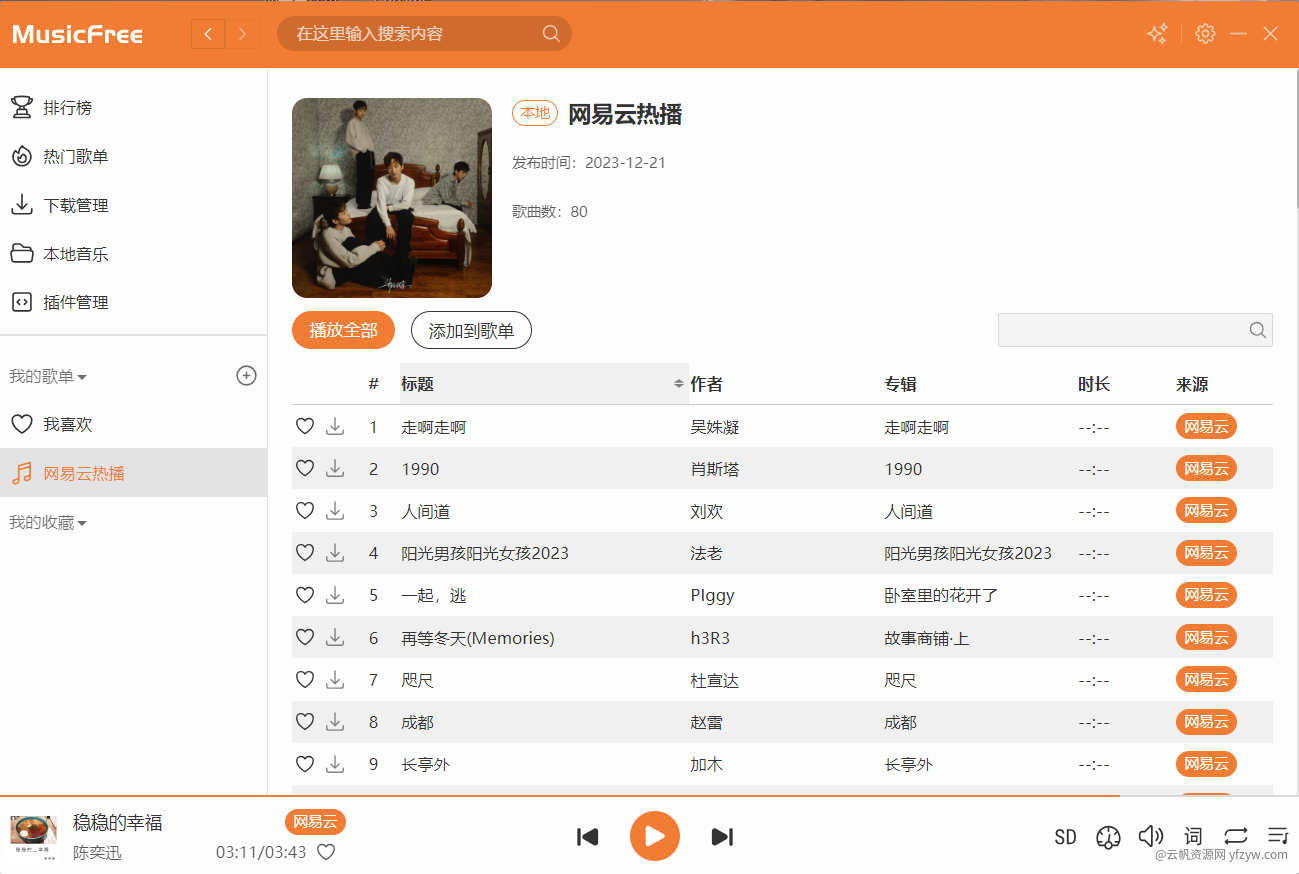The height and width of the screenshot is (874, 1299).
Task: Click the volume speaker icon
Action: coord(1151,836)
